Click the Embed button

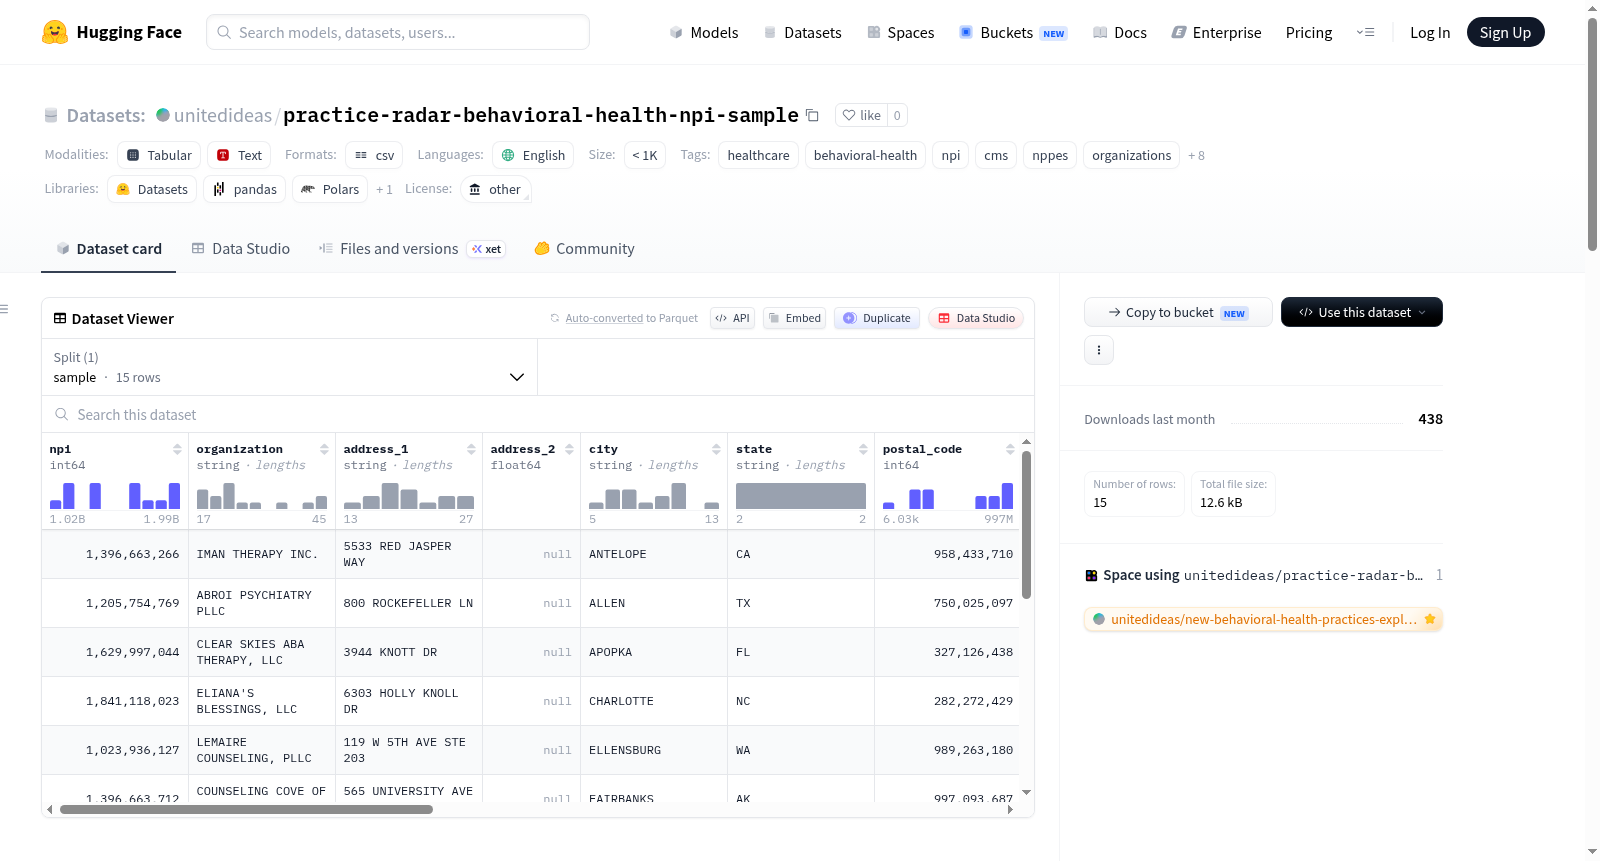(795, 318)
